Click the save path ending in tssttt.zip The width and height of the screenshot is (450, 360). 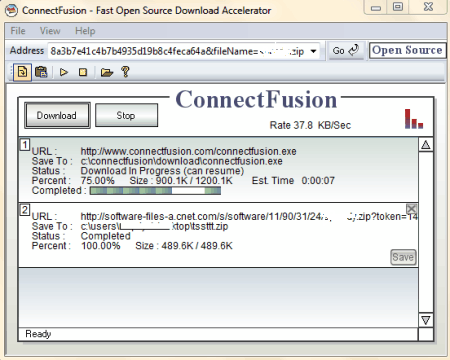pyautogui.click(x=154, y=226)
